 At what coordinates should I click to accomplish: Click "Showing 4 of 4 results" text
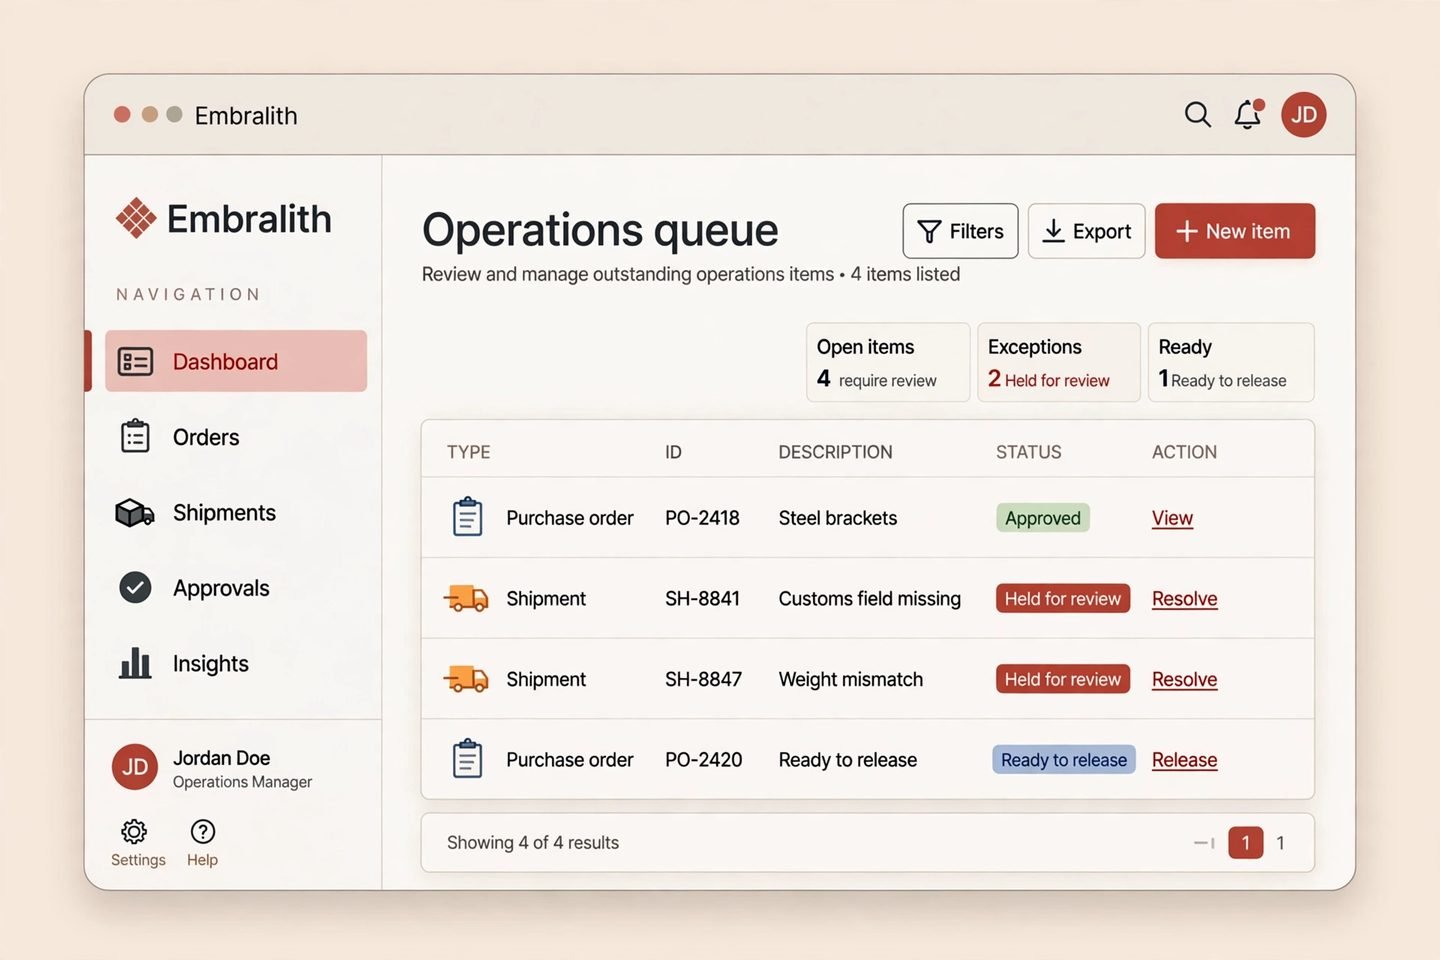pyautogui.click(x=533, y=843)
